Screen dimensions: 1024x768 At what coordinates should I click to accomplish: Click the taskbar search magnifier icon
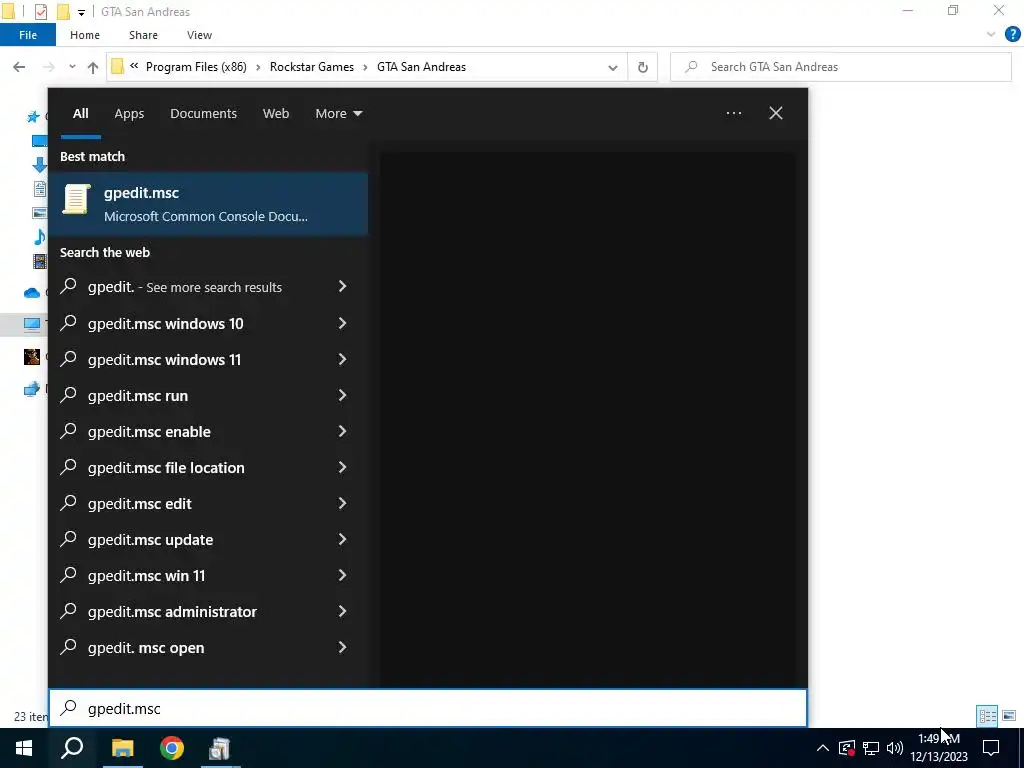coord(72,748)
